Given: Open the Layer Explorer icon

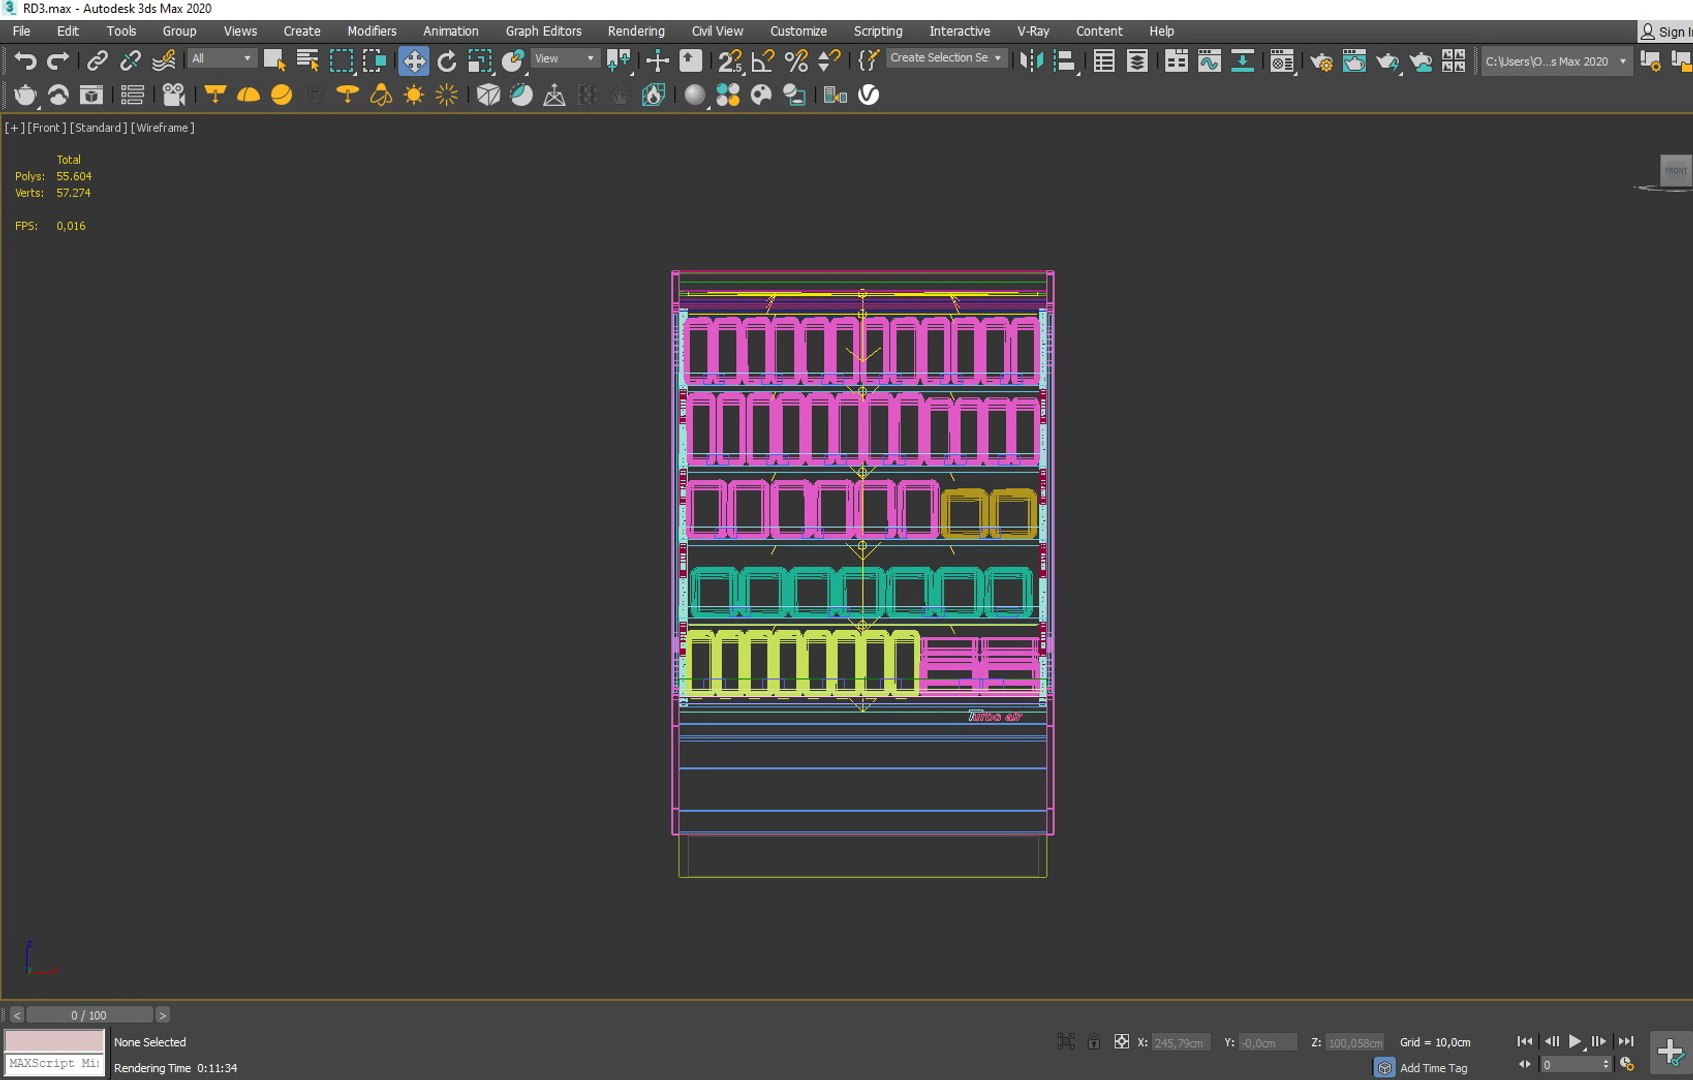Looking at the screenshot, I should (x=1137, y=61).
